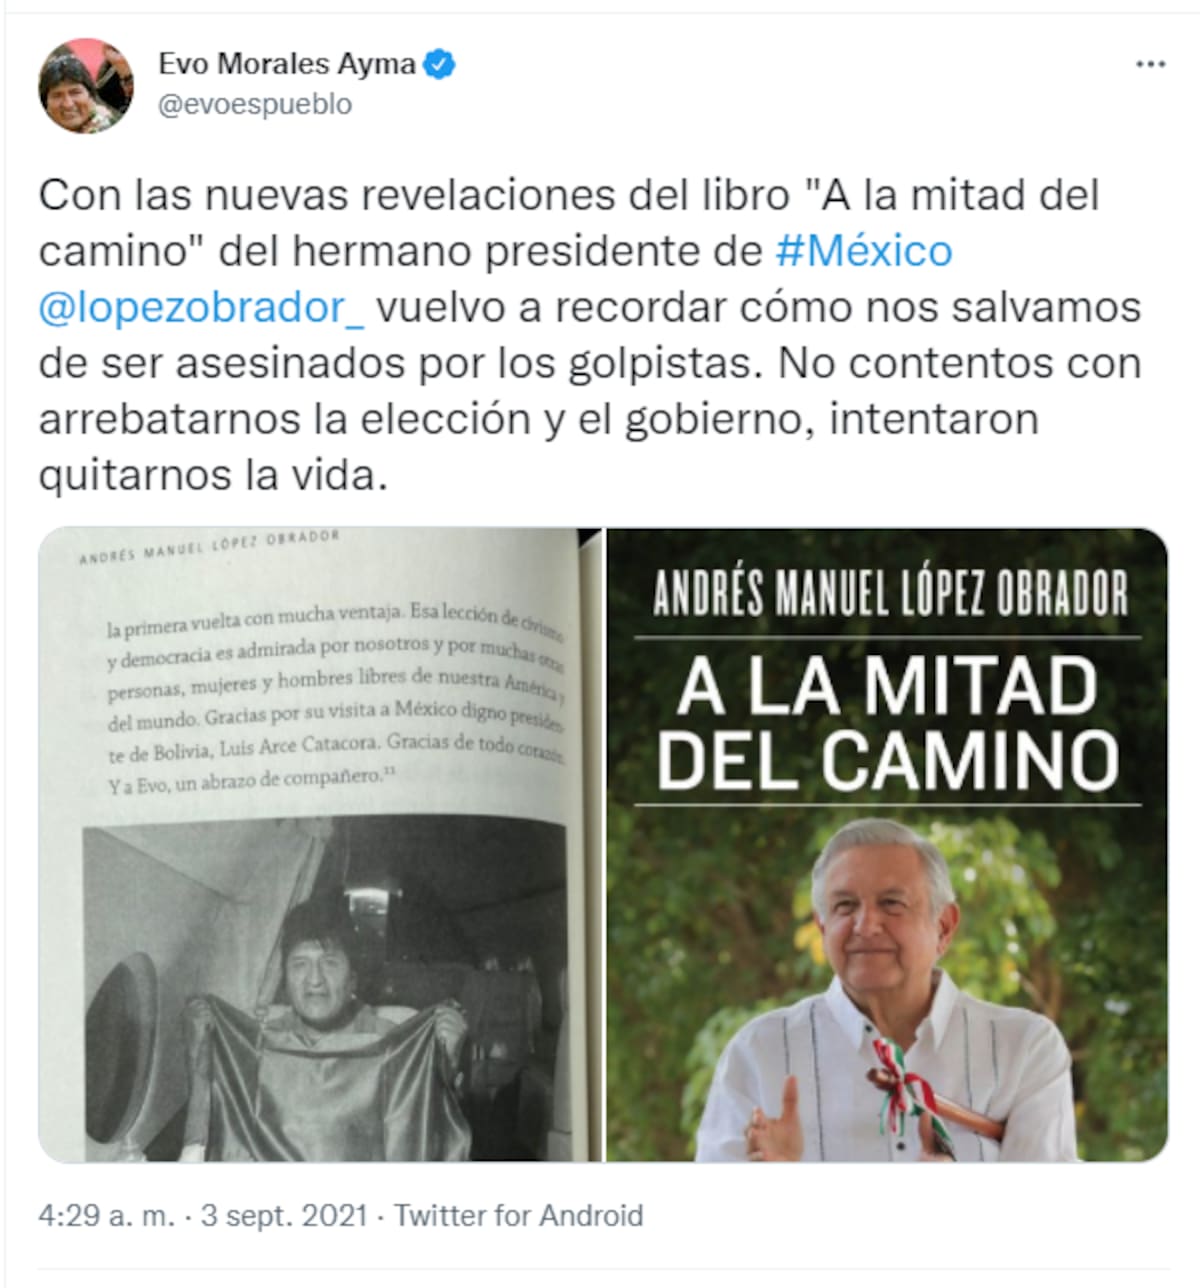The height and width of the screenshot is (1288, 1200).
Task: Open the @lopezobrador_ mention
Action: [x=202, y=307]
